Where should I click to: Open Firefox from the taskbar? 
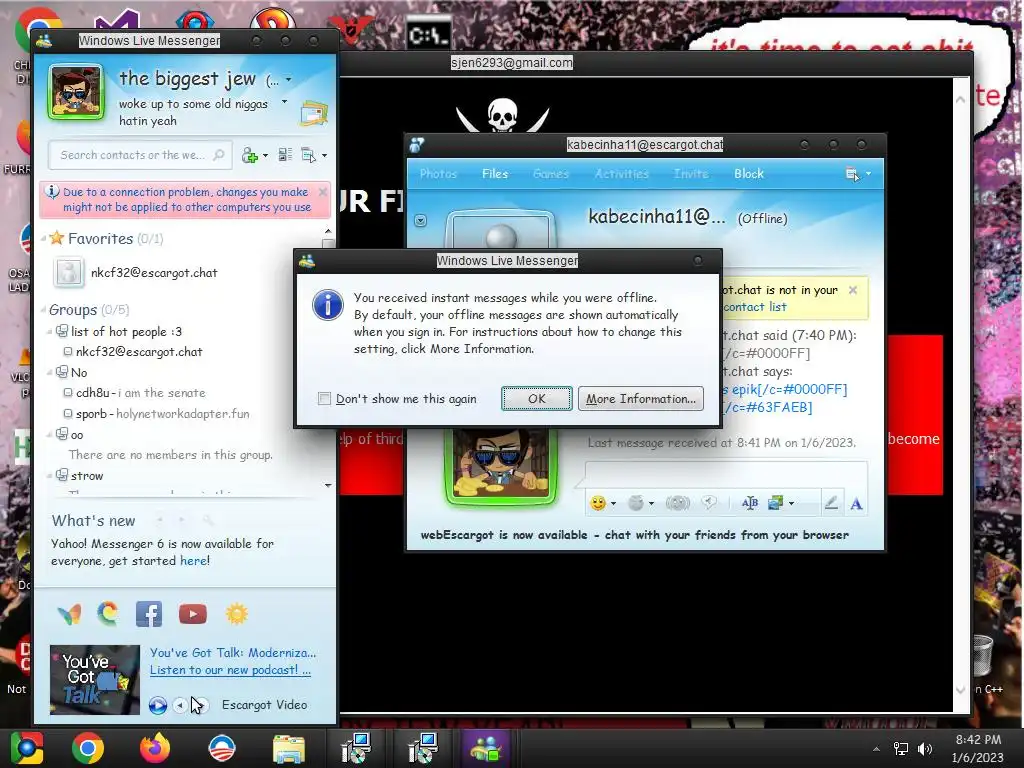coord(155,748)
